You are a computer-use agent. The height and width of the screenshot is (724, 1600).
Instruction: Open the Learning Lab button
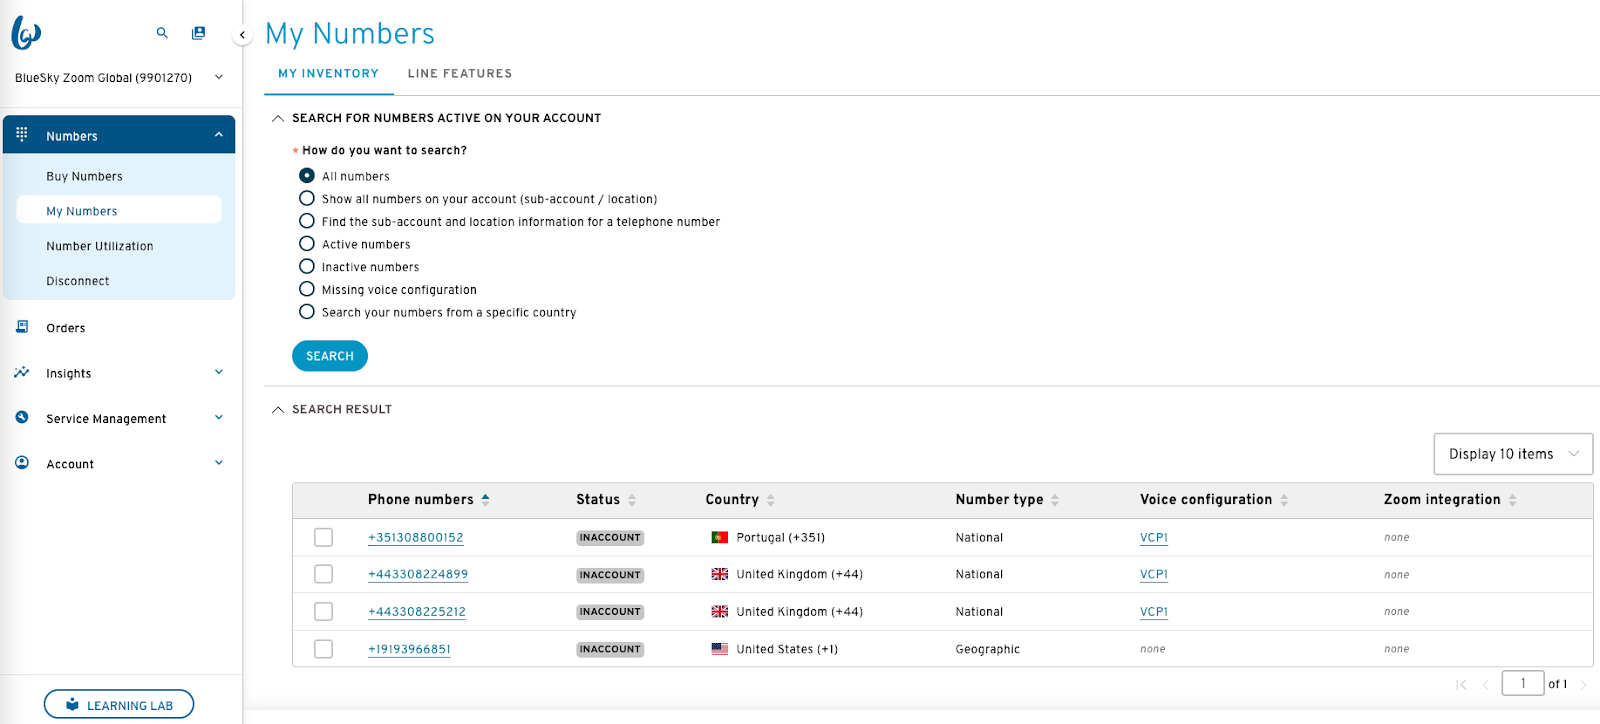[x=119, y=705]
